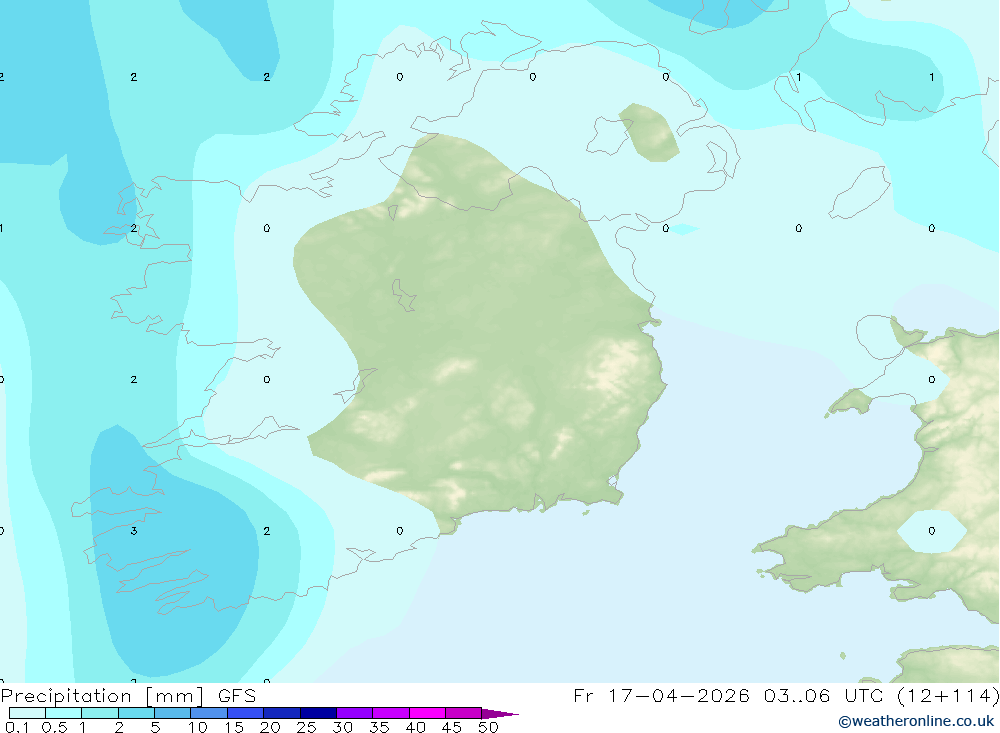1000x733 pixels.
Task: Select the 40 to 45 mm magenta swatch
Action: (x=427, y=713)
